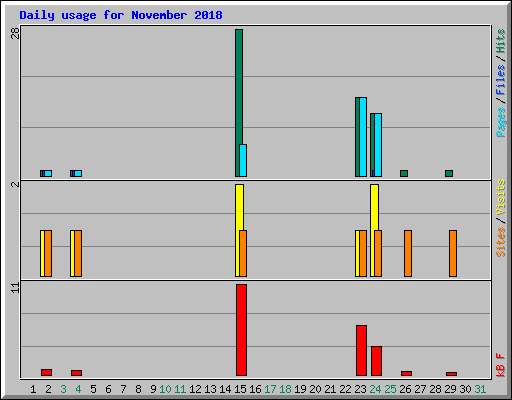Click day label '1' on the x-axis
Viewport: 512px width, 400px height.
coord(33,389)
